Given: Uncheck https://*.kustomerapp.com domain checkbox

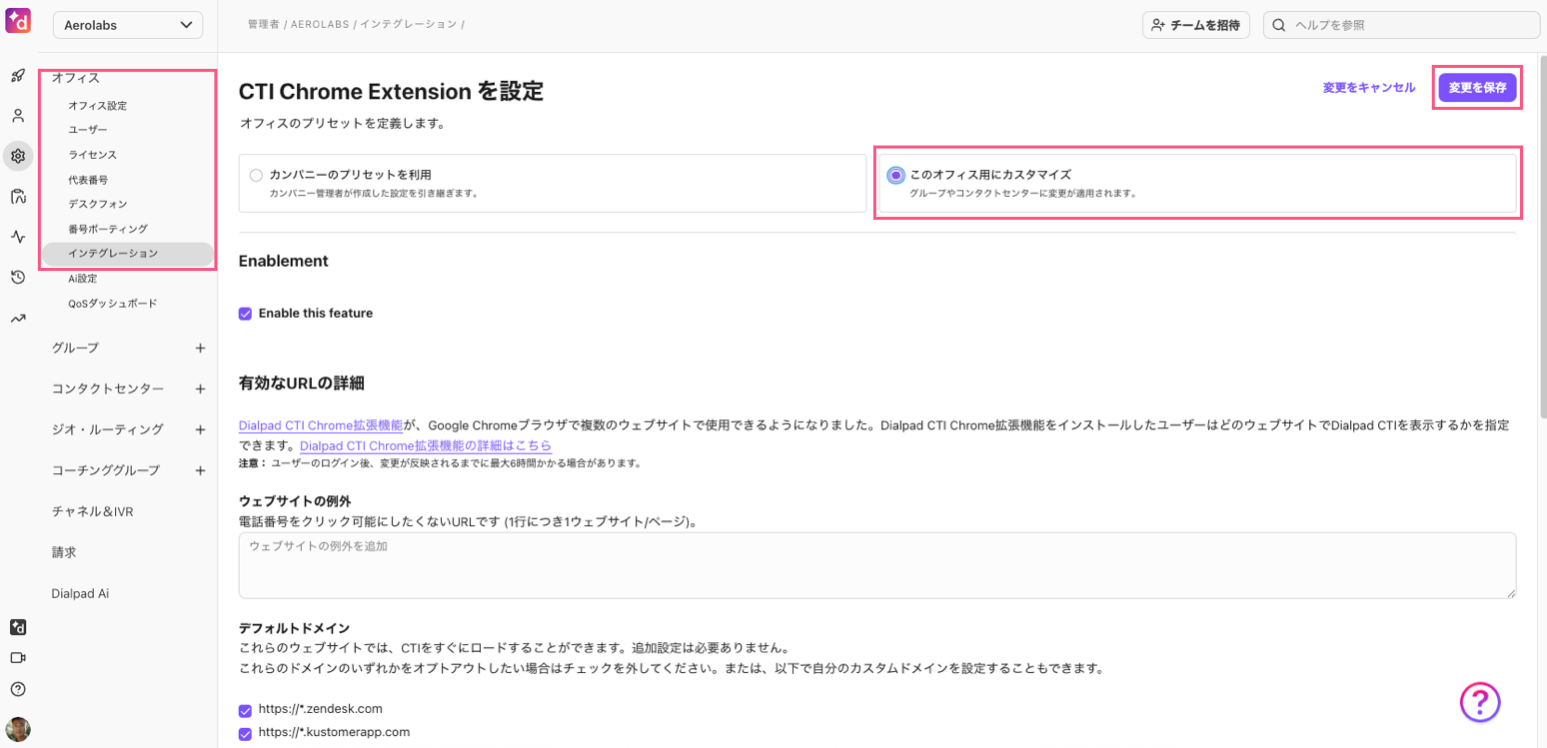Looking at the screenshot, I should pos(245,734).
